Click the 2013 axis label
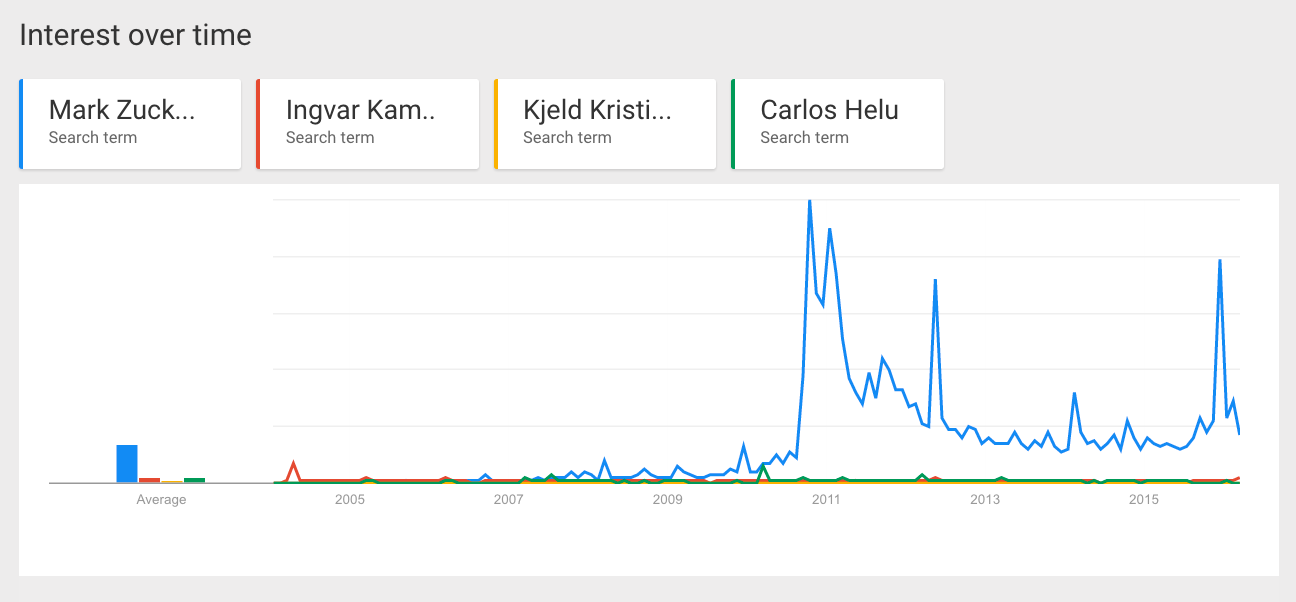 coord(985,499)
